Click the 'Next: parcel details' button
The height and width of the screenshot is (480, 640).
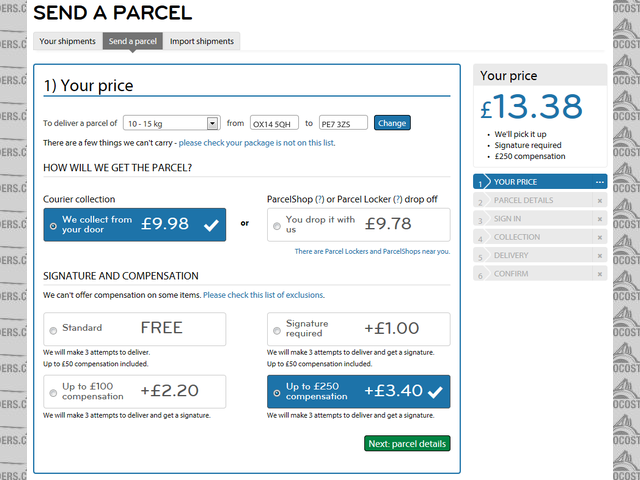(x=407, y=443)
